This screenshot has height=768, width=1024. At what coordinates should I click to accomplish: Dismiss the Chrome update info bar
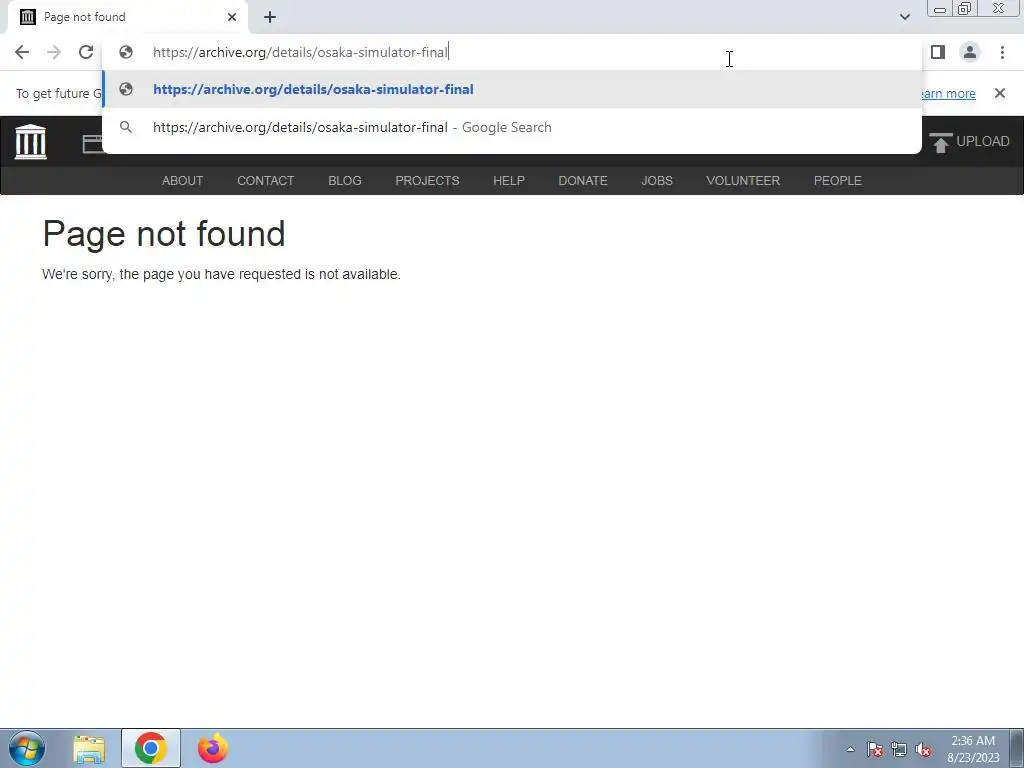coord(999,93)
